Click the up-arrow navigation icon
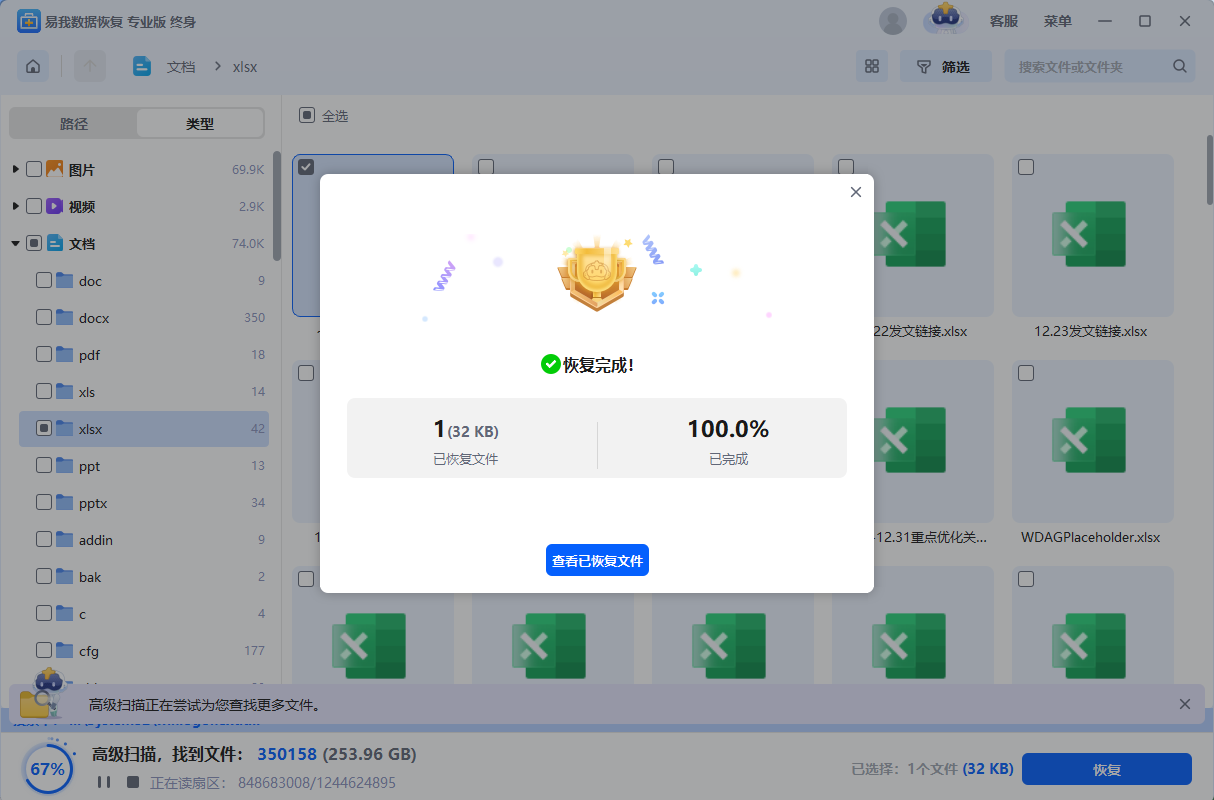Screen dimensions: 1214x800 tap(90, 67)
